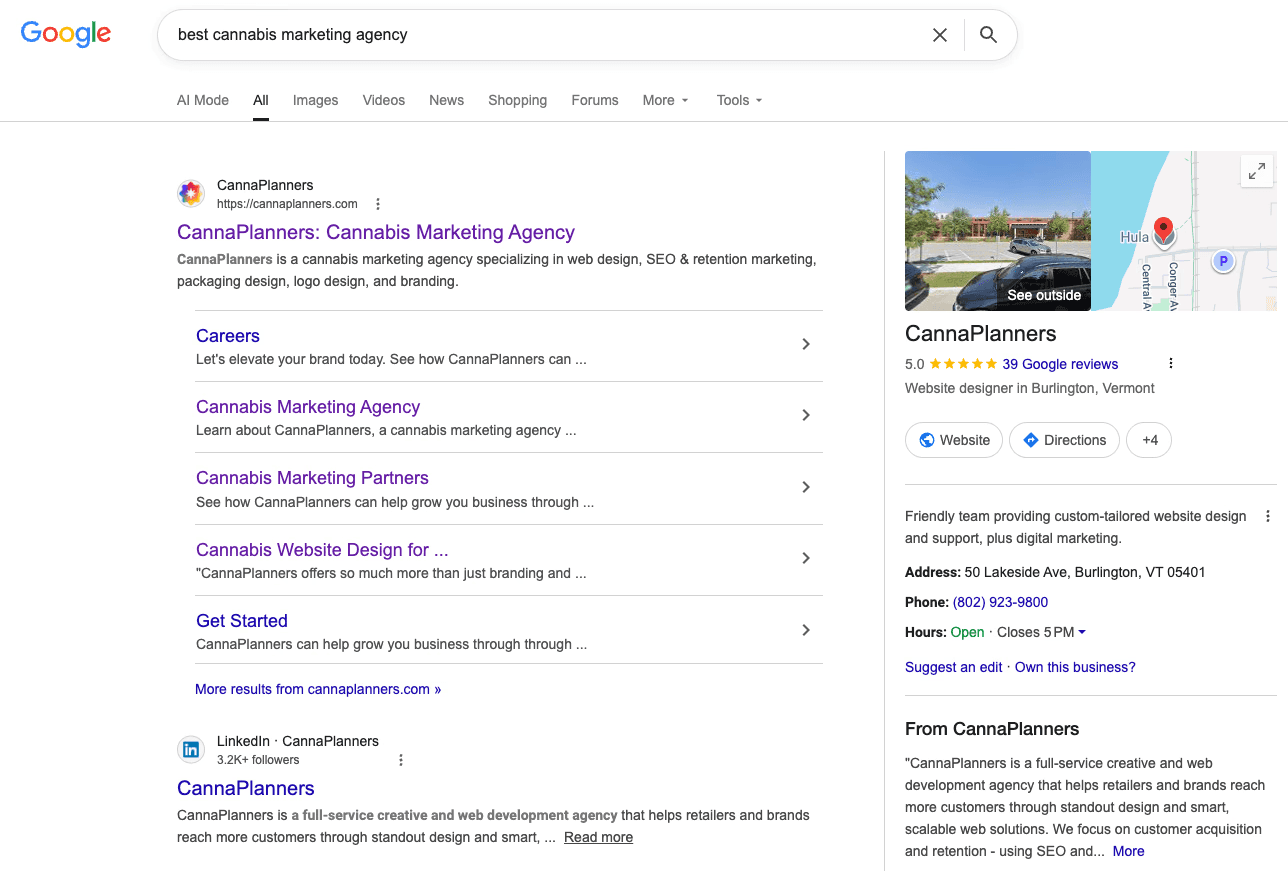
Task: Switch to Videos tab
Action: (384, 100)
